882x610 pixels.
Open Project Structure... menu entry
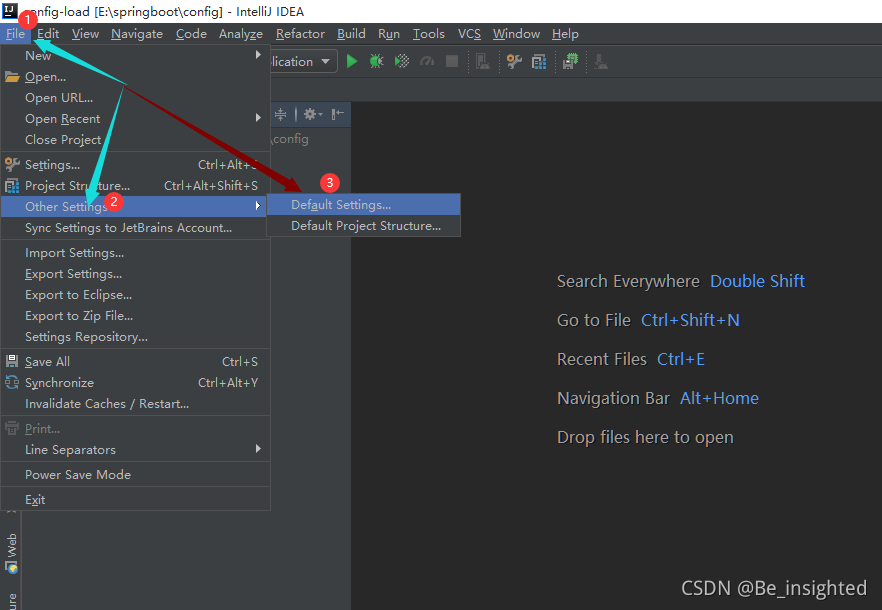coord(136,185)
